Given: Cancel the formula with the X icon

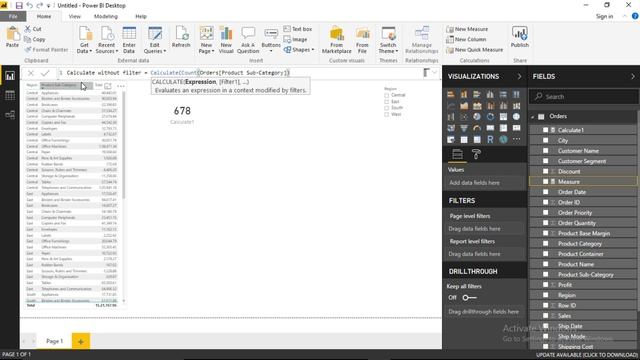Looking at the screenshot, I should point(31,73).
